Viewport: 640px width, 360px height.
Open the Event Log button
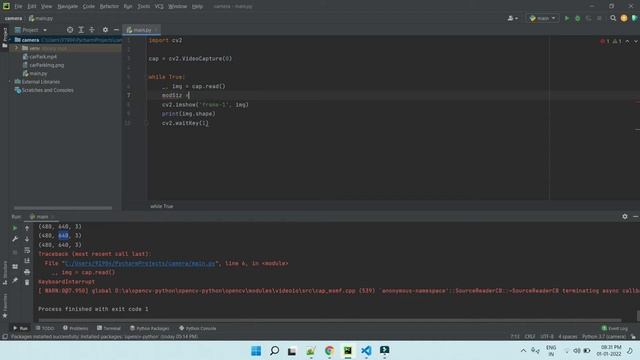[615, 328]
